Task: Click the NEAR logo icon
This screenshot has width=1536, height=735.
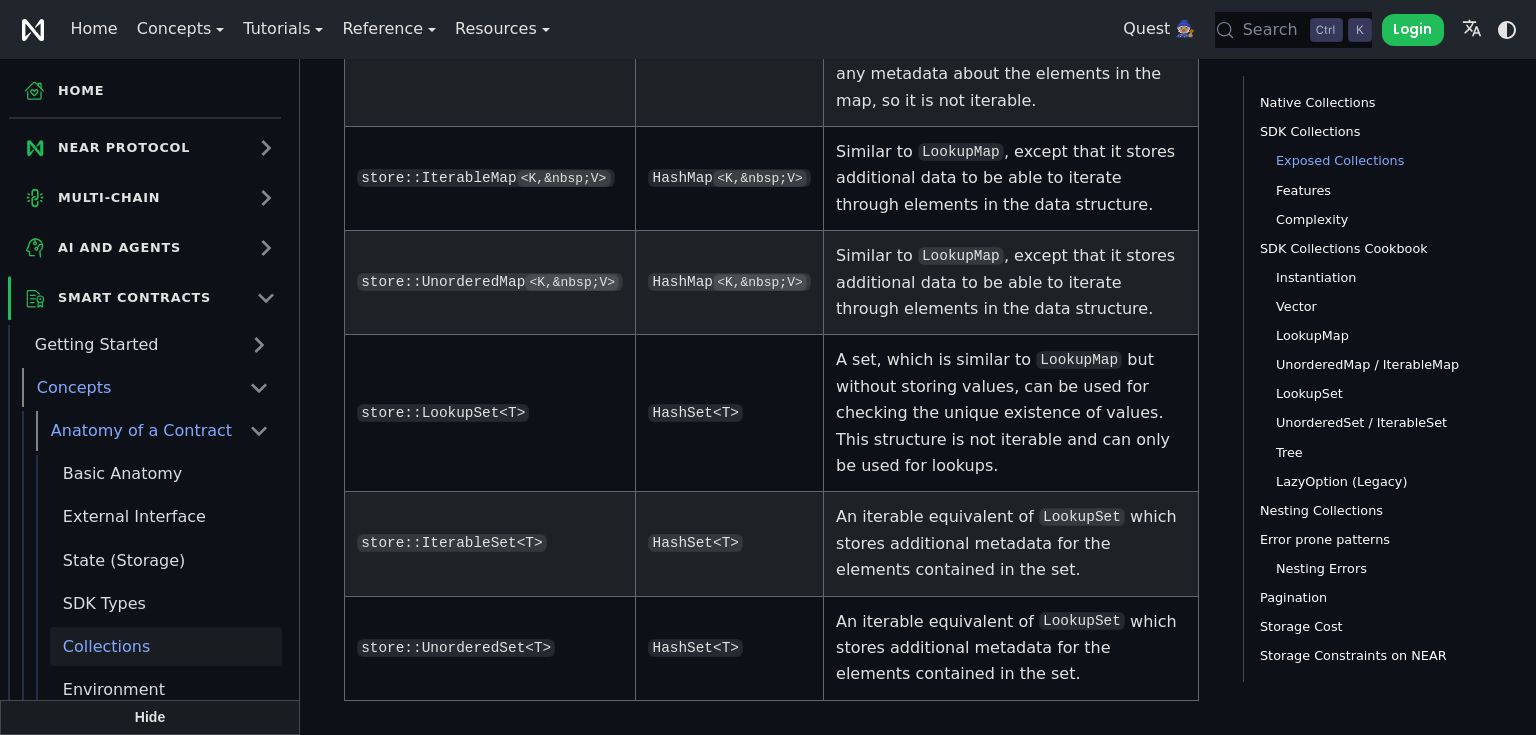Action: (x=33, y=29)
